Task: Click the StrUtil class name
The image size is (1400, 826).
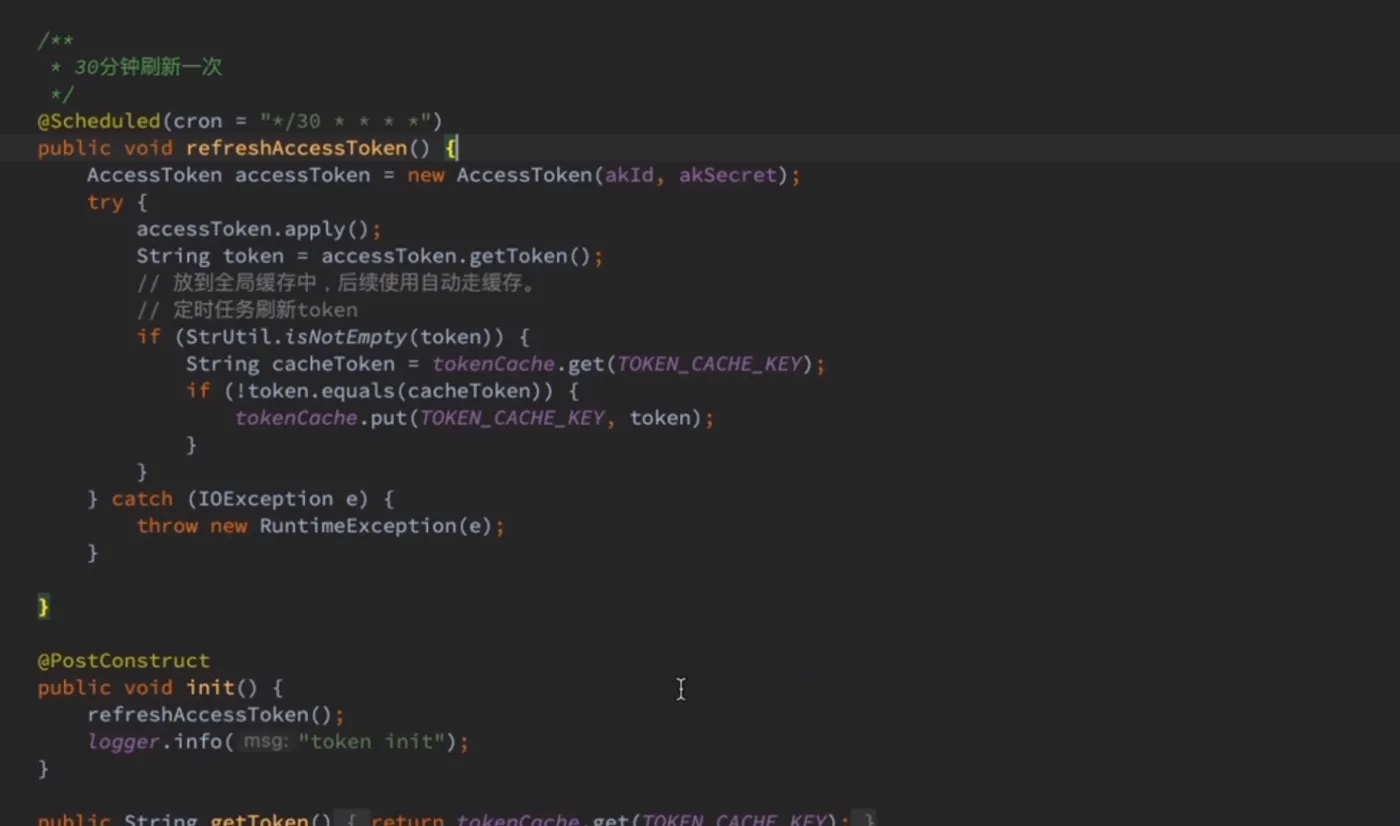Action: point(229,337)
